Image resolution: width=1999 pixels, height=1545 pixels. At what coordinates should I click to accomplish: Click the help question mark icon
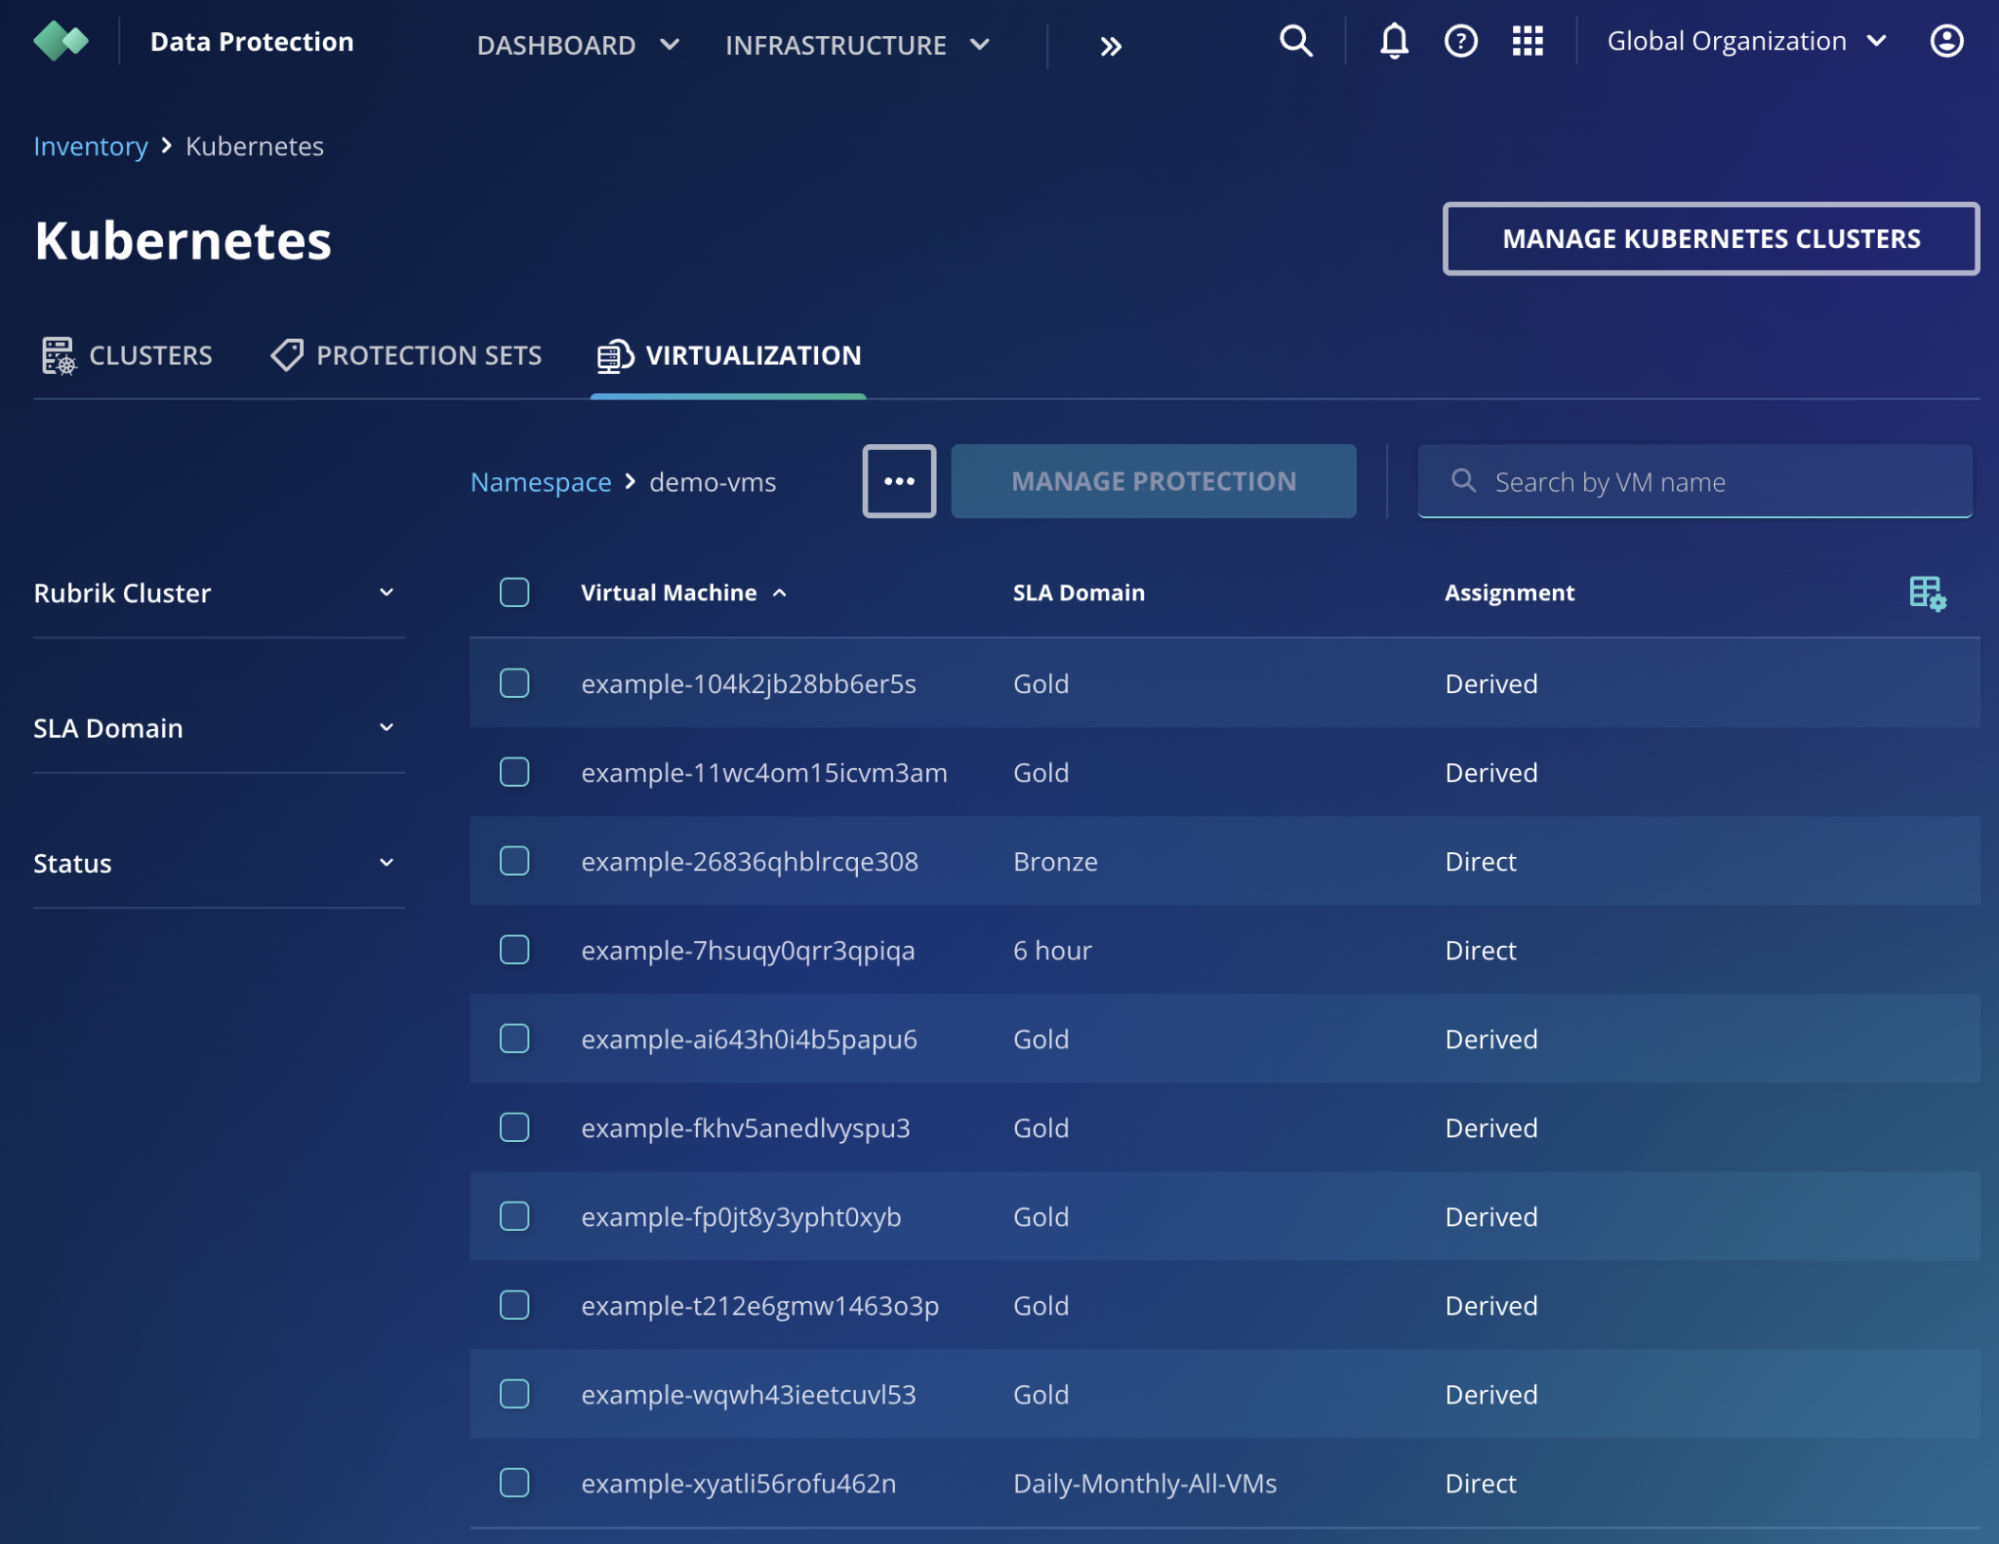click(x=1460, y=42)
